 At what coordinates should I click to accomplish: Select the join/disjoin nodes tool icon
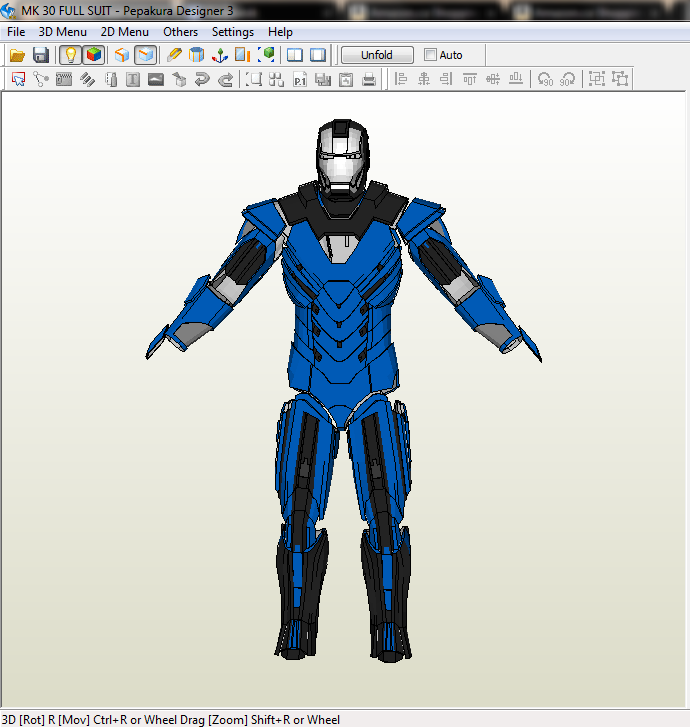point(41,79)
